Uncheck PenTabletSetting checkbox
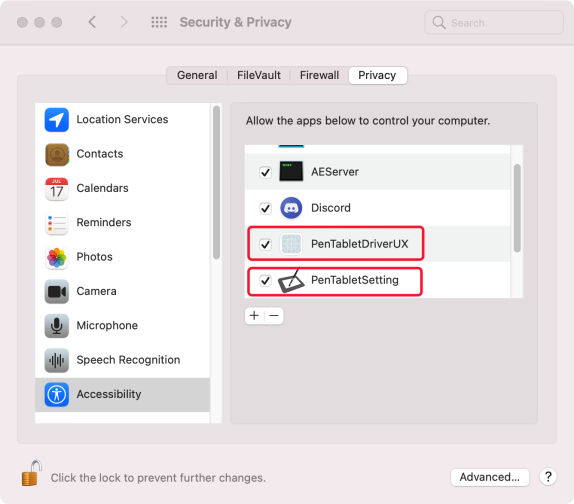Viewport: 574px width, 504px height. (x=265, y=280)
